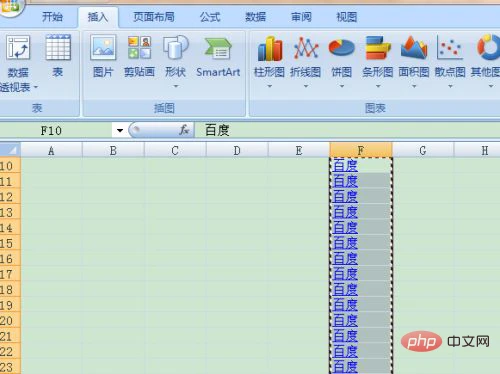Insert a Scatter chart (散点图)
Viewport: 500px width, 374px height.
point(450,62)
